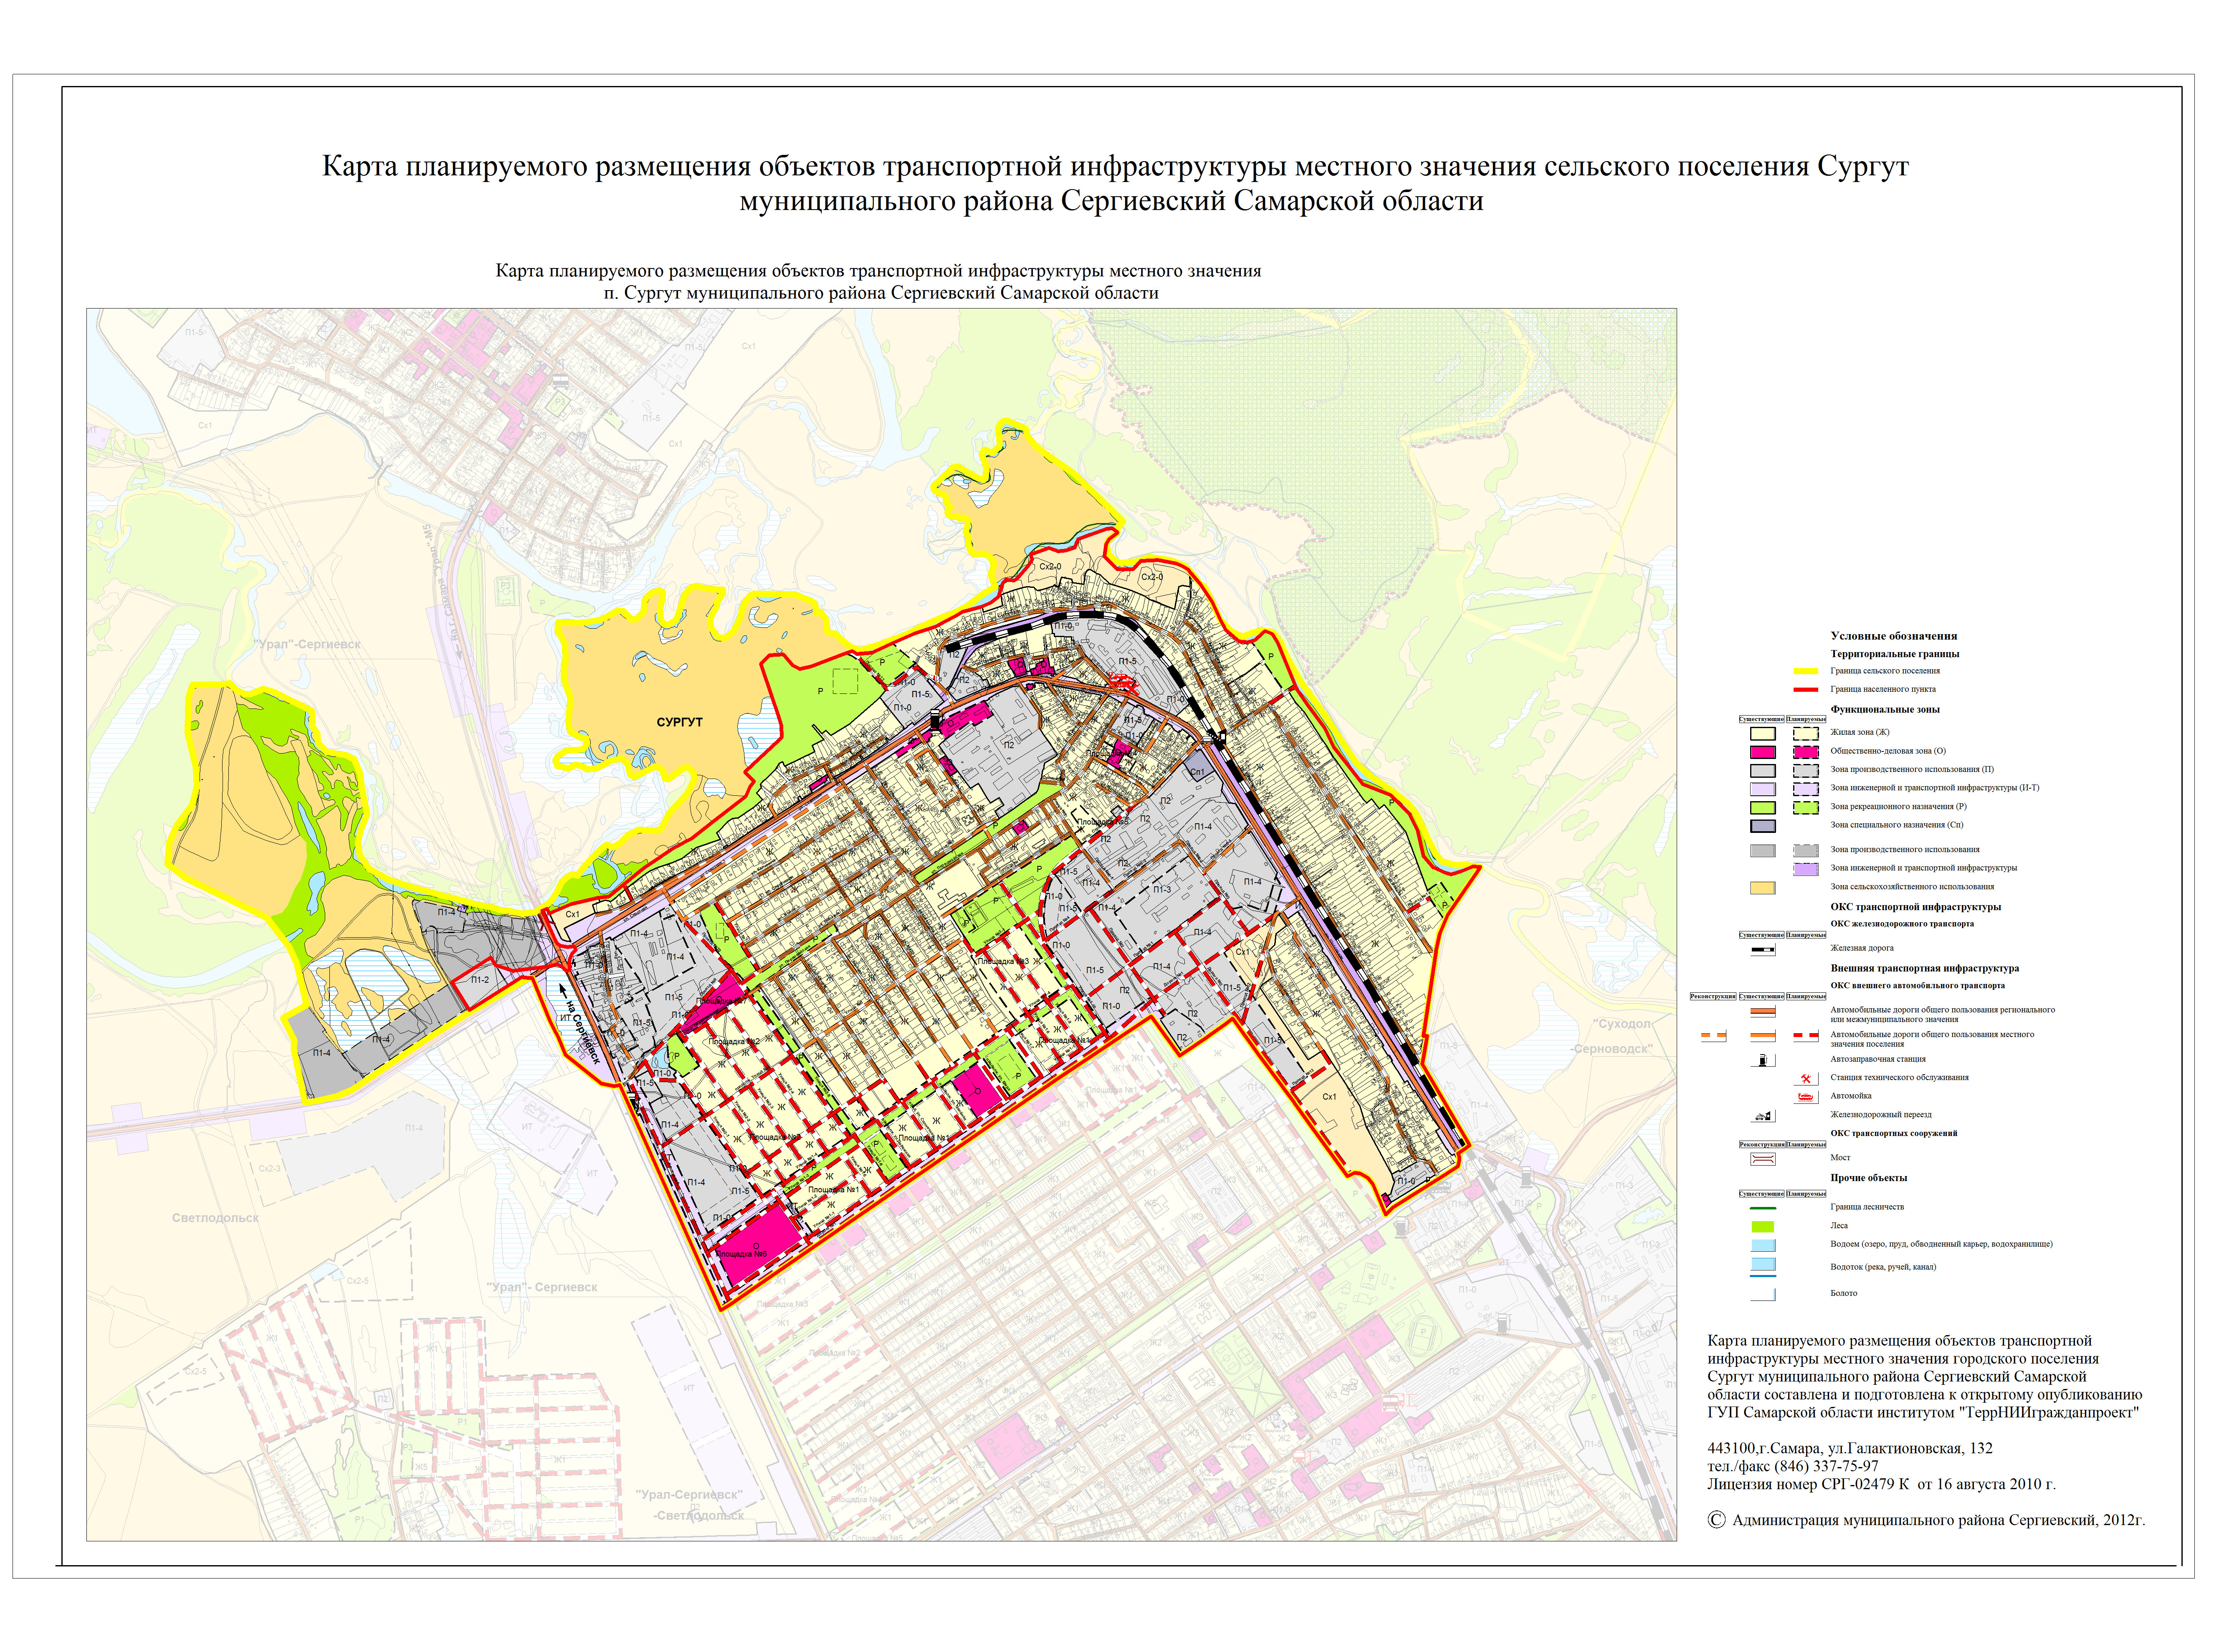2219x1652 pixels.
Task: Click the bridge symbol in the legend
Action: coord(1763,1159)
